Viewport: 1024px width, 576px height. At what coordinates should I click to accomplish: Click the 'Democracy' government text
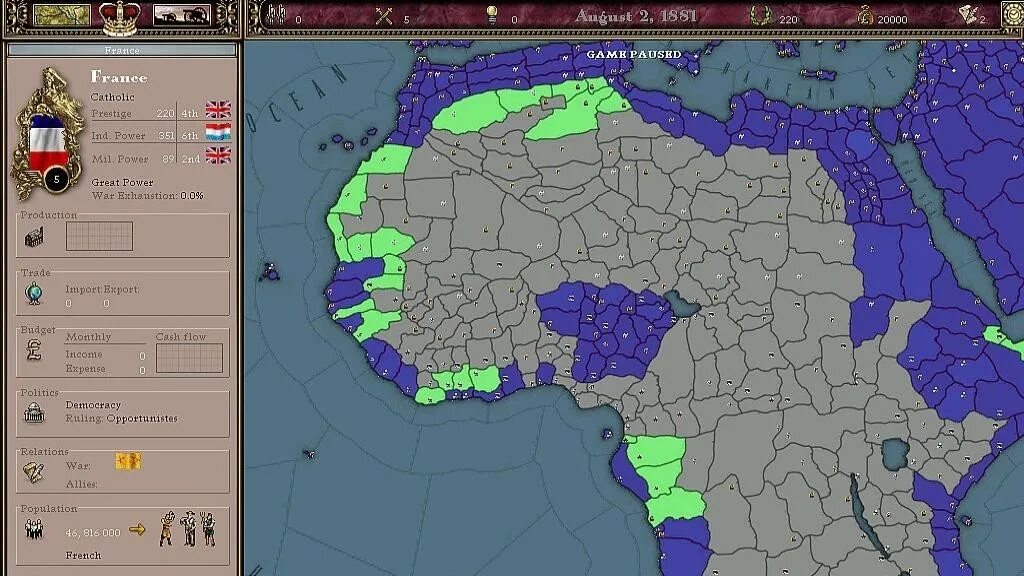[93, 405]
